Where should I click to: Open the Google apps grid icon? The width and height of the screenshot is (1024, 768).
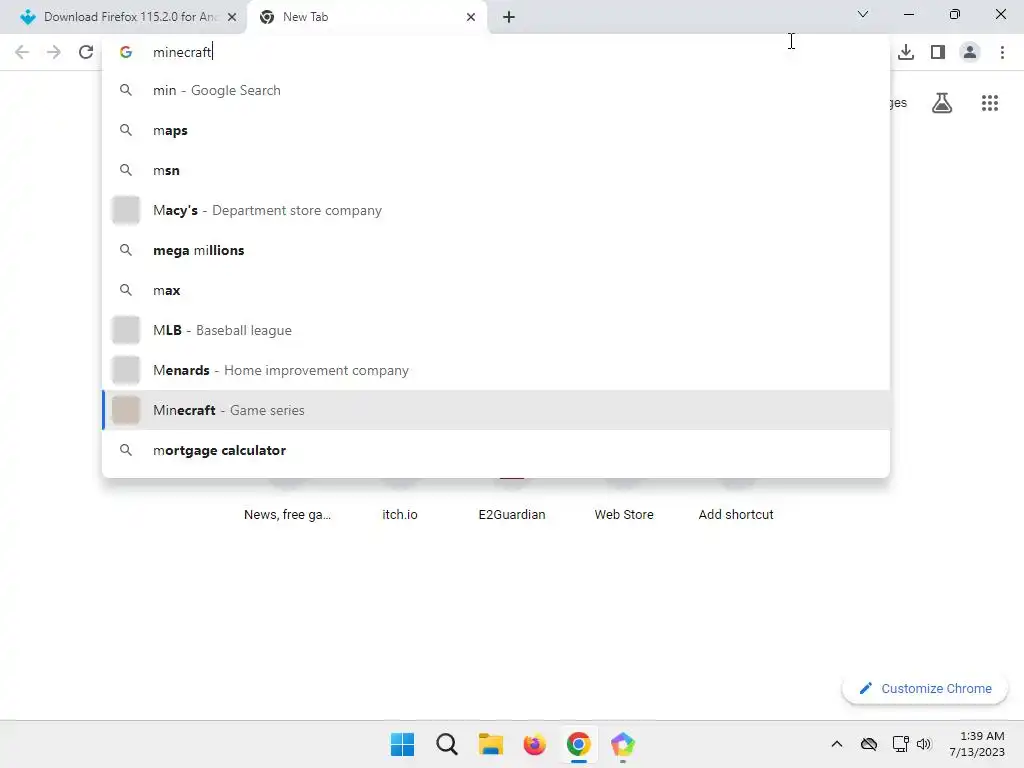tap(990, 103)
